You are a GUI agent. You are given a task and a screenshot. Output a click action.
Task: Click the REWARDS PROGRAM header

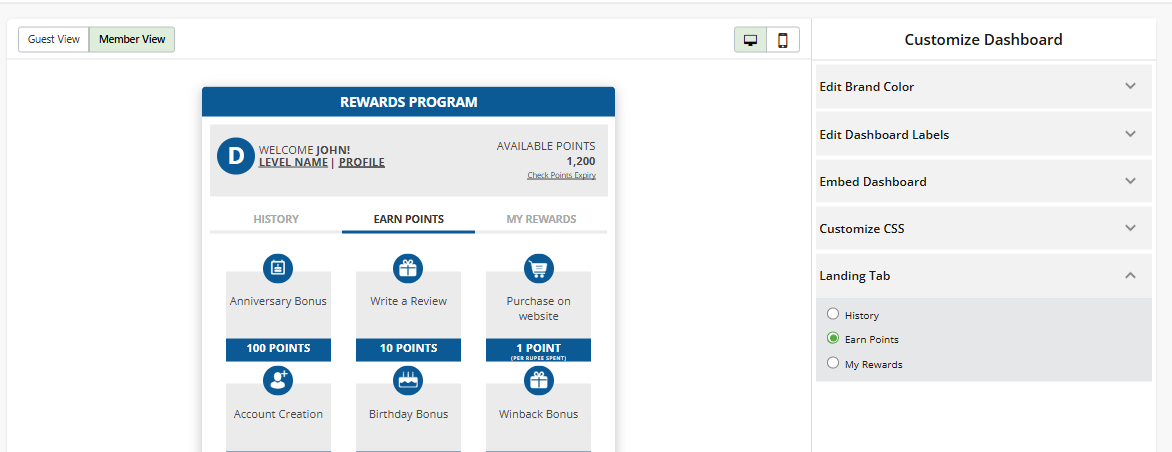pos(408,102)
